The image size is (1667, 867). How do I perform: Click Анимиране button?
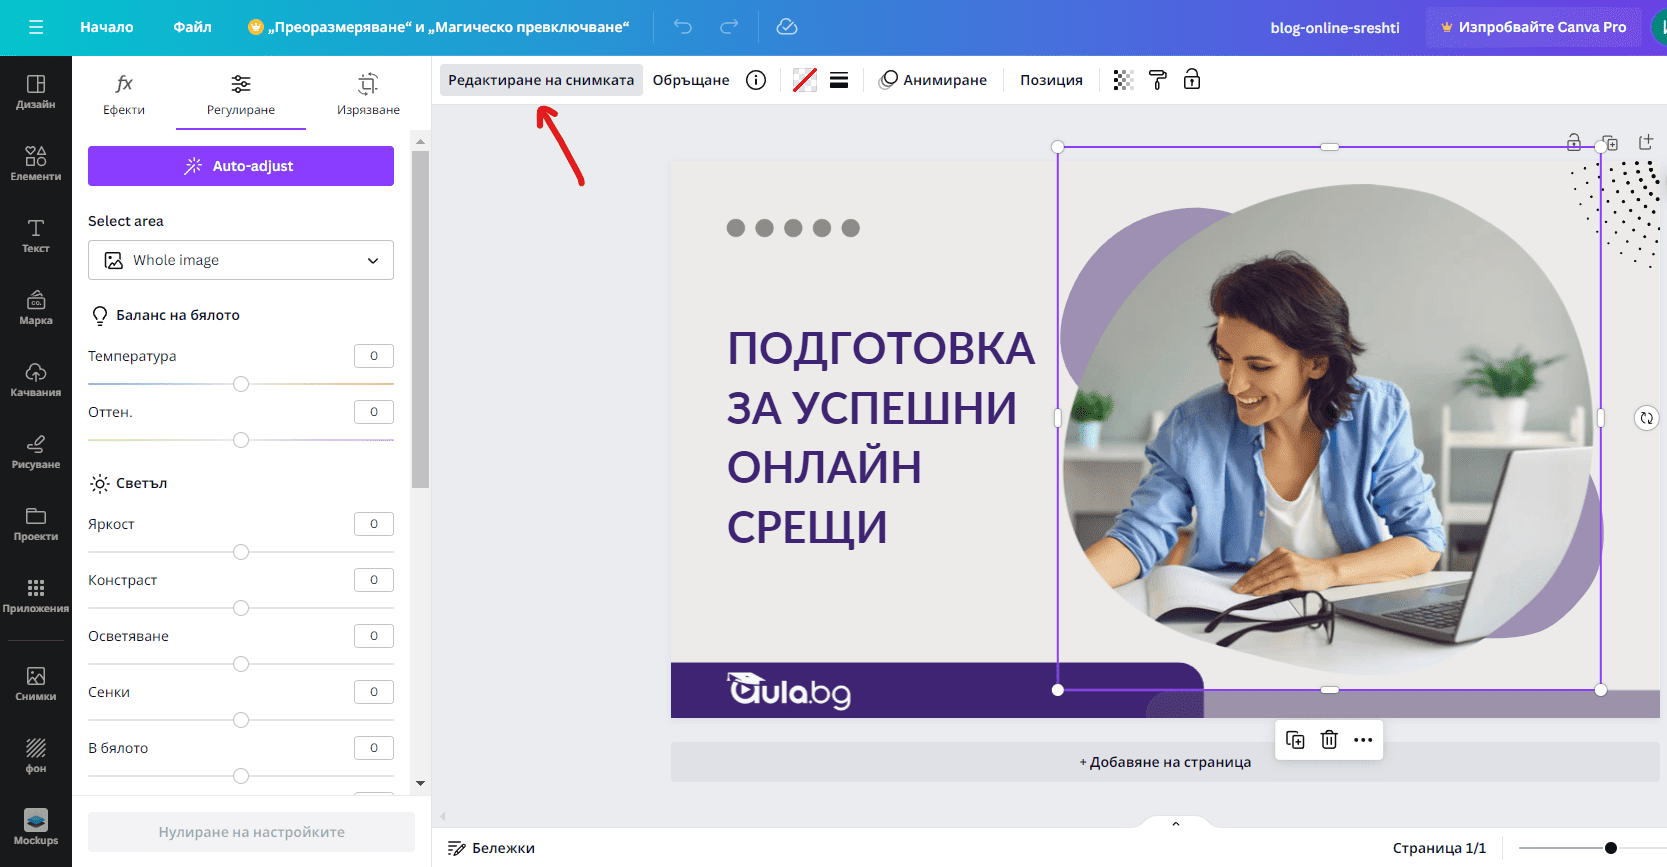(x=933, y=80)
